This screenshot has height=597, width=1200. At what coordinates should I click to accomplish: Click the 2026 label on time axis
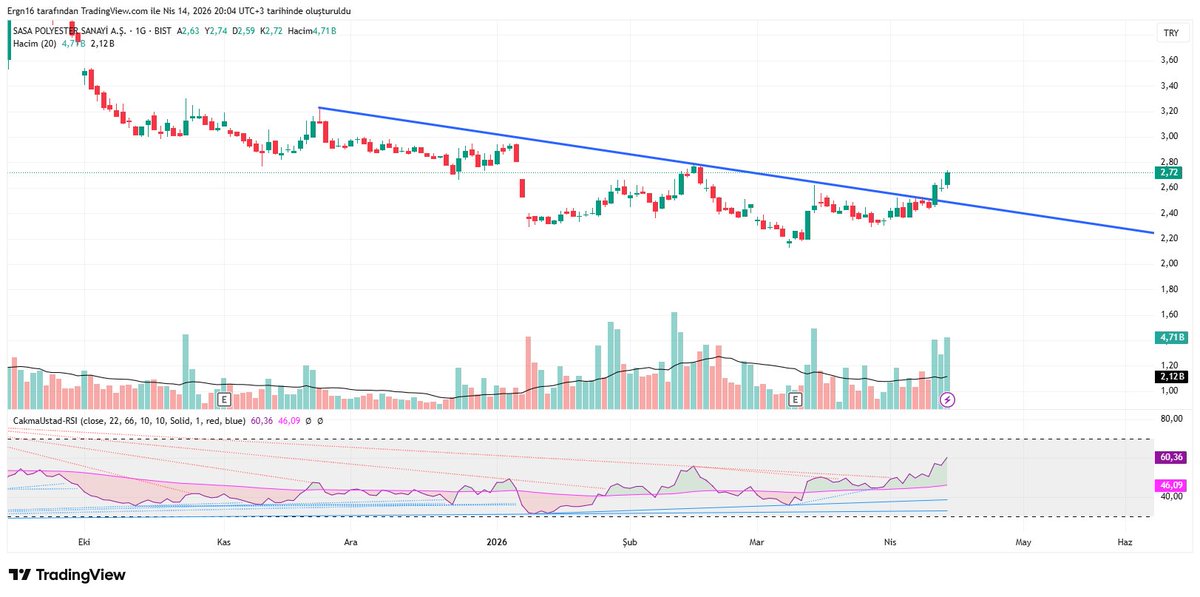pos(496,542)
